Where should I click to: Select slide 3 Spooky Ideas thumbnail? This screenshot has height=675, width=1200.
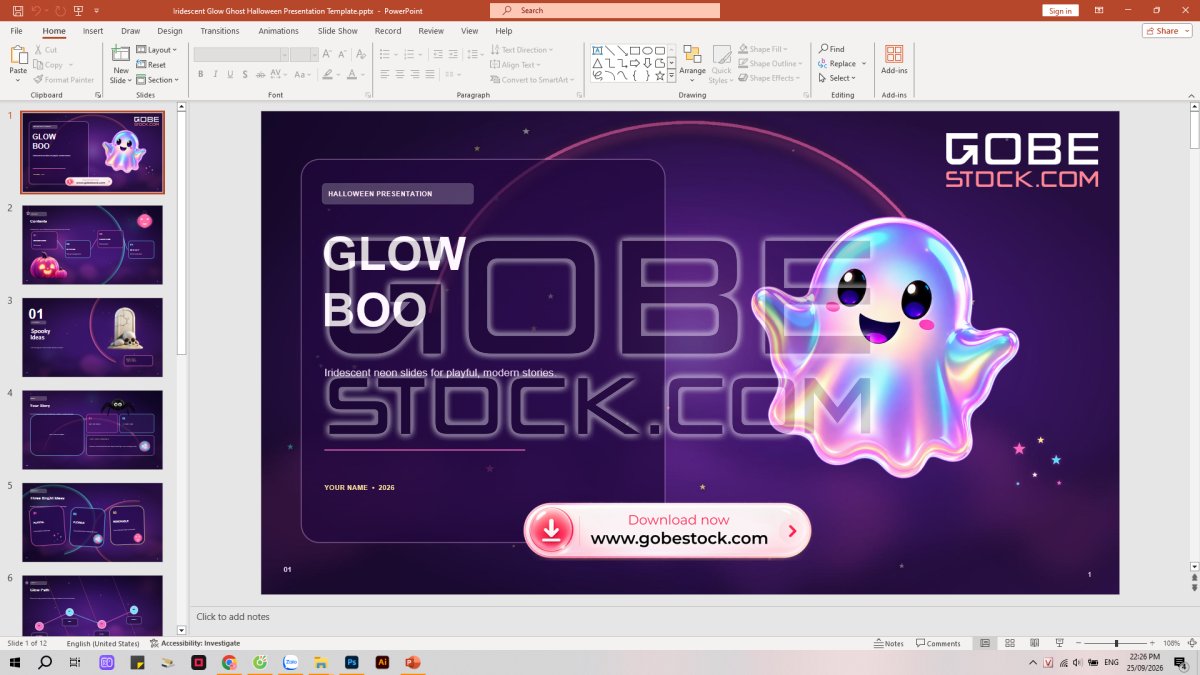pos(92,338)
